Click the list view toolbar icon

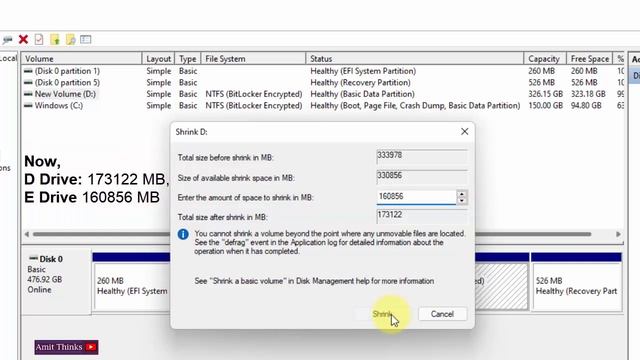[86, 40]
